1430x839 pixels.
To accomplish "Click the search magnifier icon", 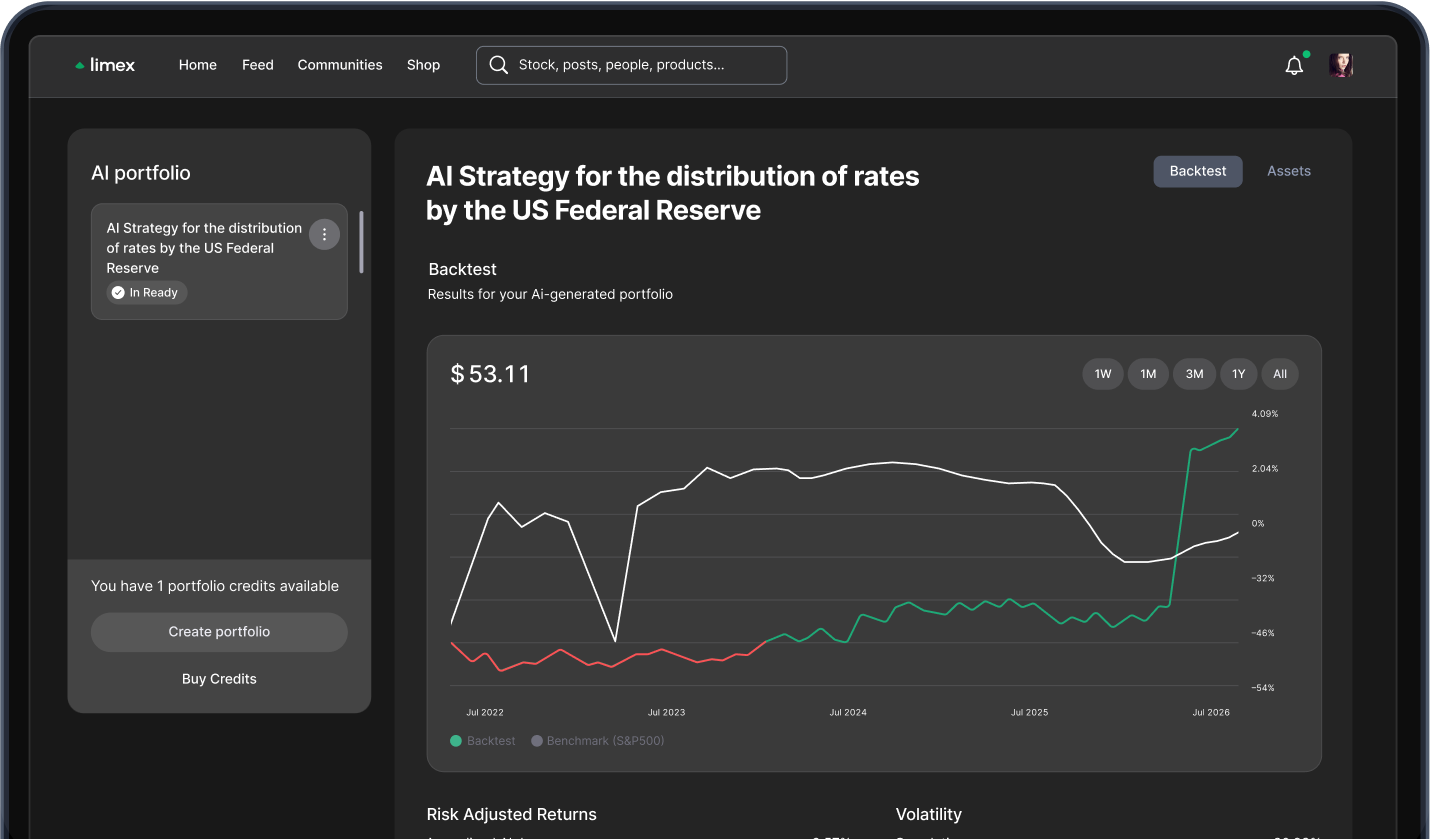I will (x=498, y=65).
